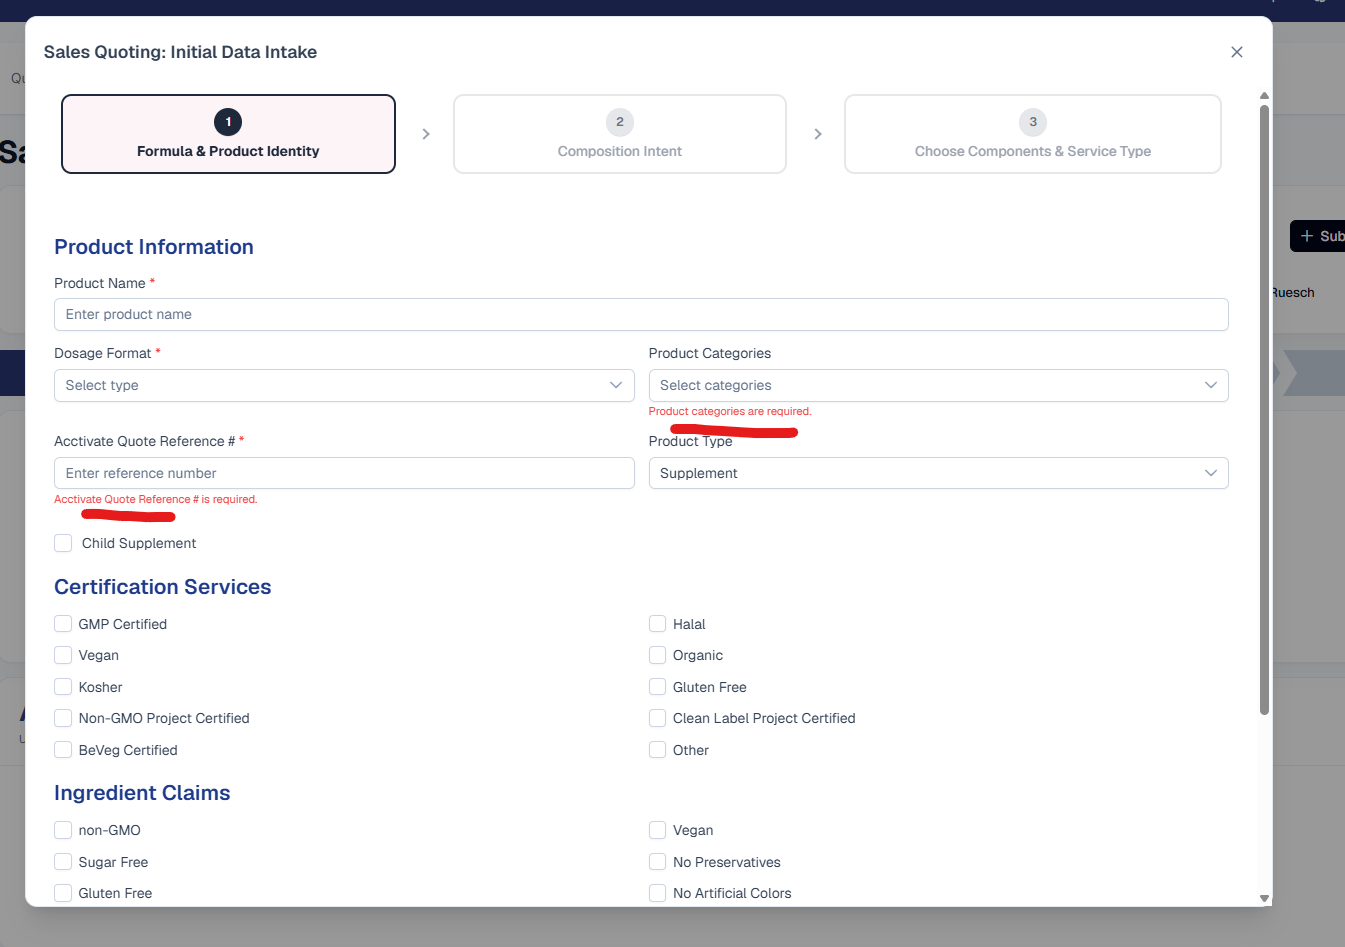Check Vegan under Ingredient Claims
1345x947 pixels.
pos(657,830)
